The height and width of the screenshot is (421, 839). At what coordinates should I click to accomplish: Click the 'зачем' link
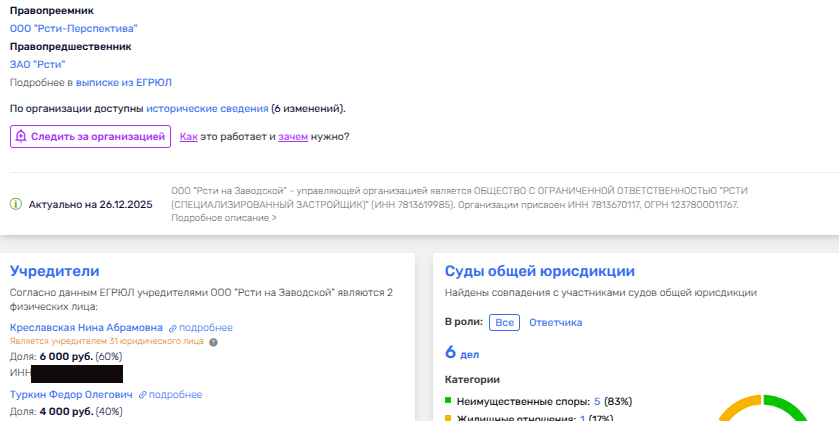(x=292, y=137)
